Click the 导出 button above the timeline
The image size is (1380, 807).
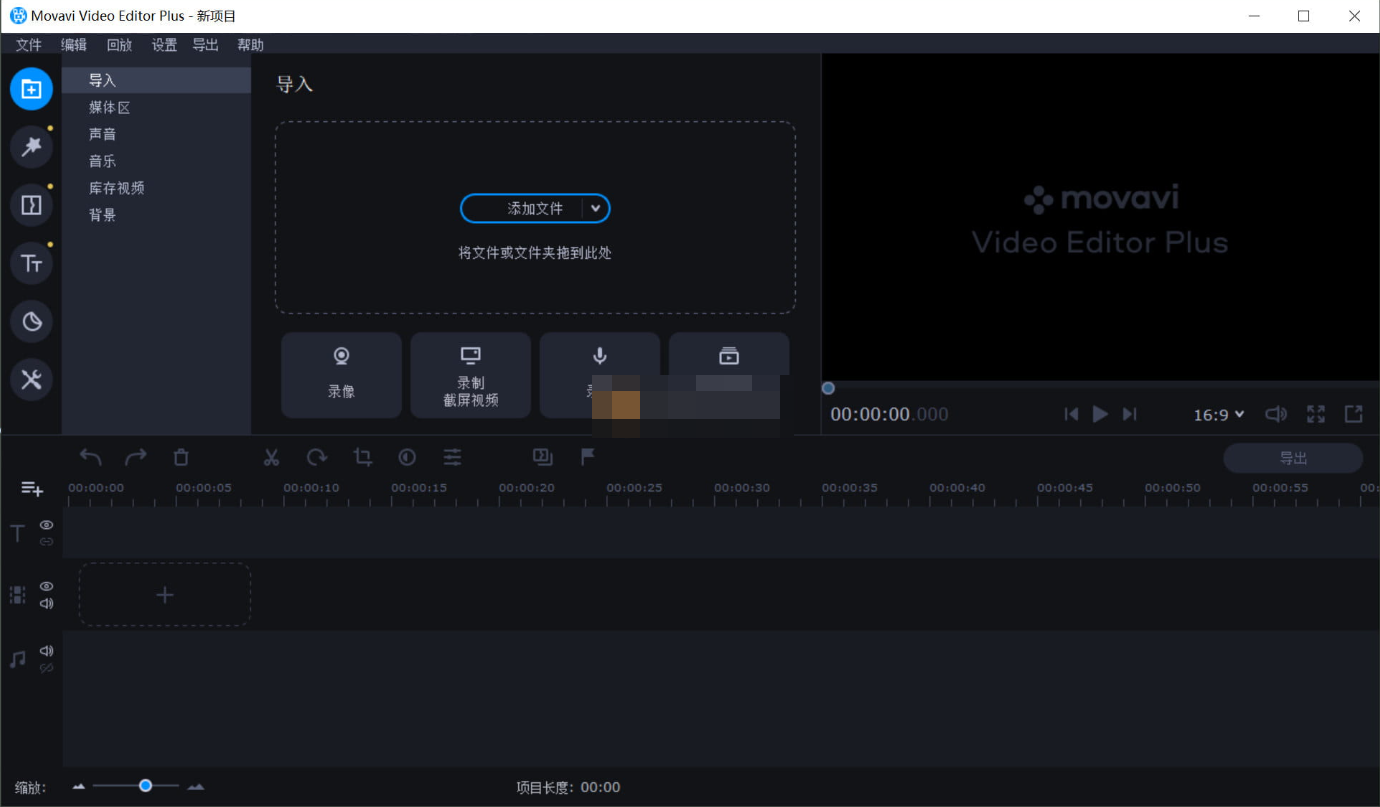point(1293,457)
